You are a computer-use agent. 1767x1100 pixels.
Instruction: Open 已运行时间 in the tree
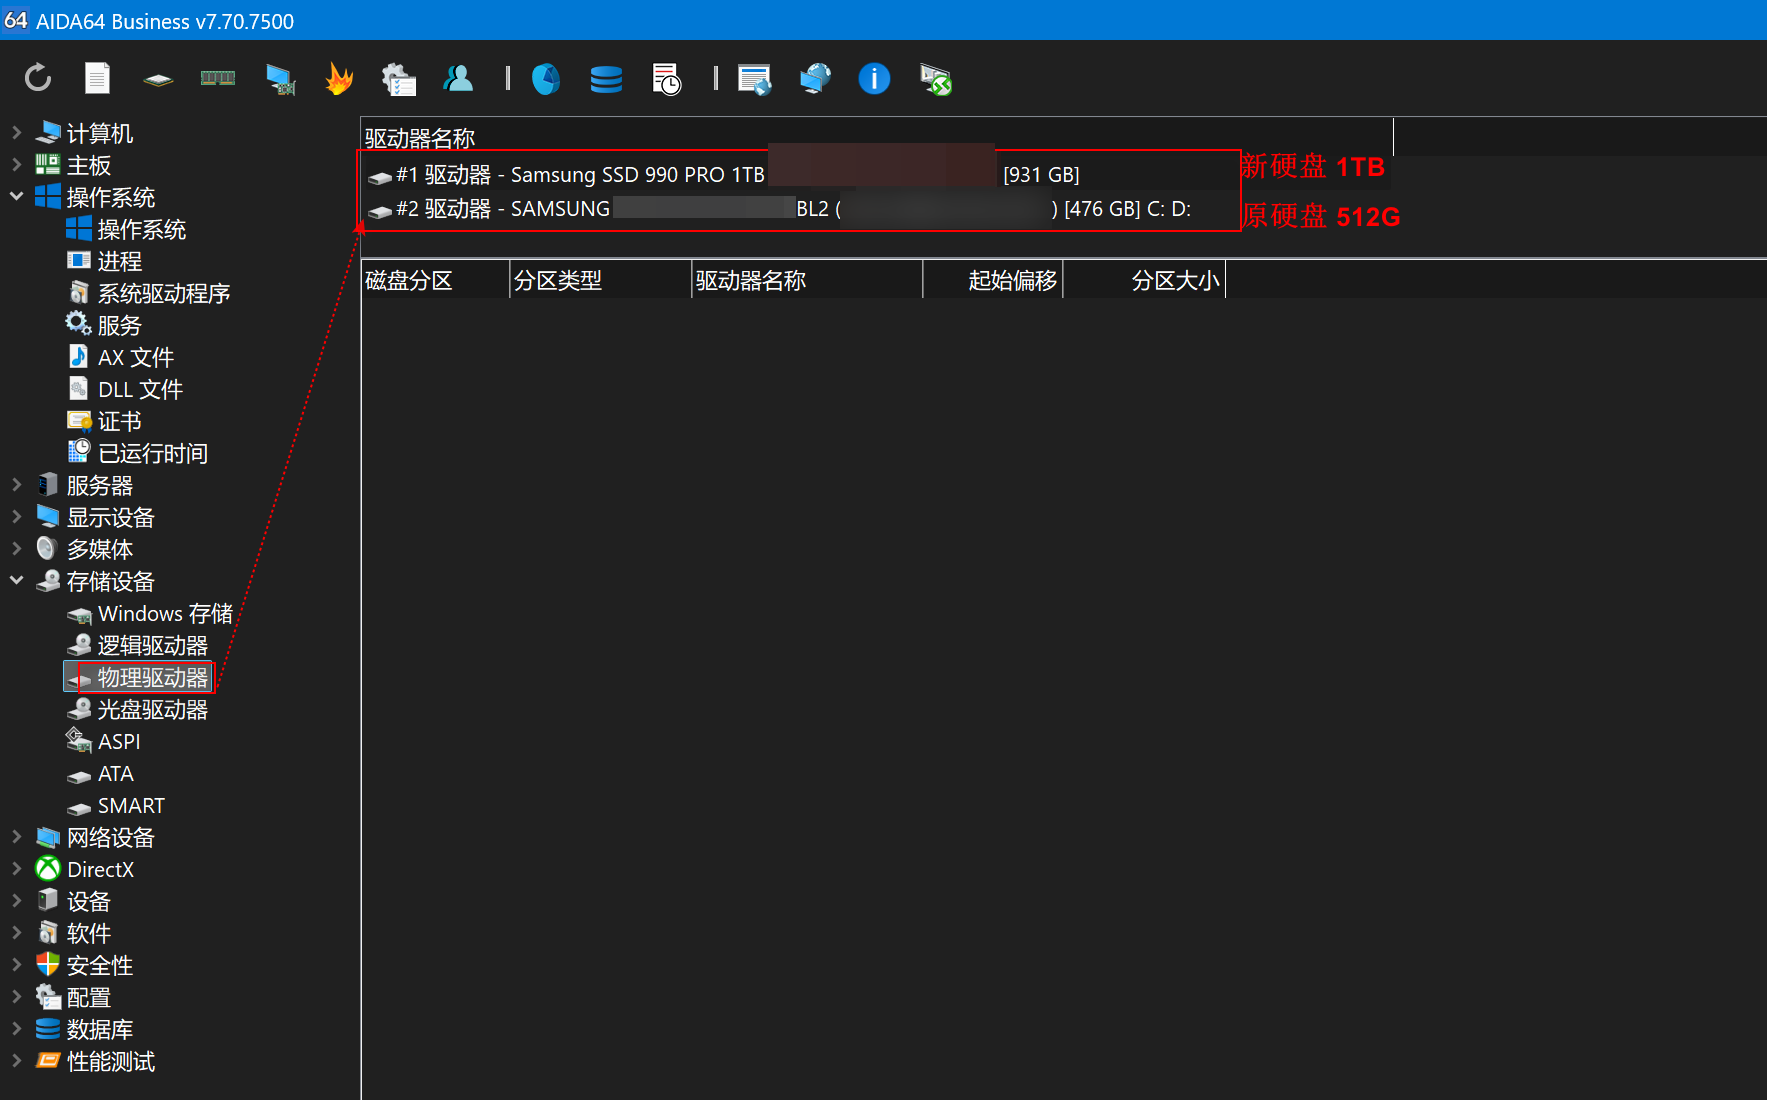tap(138, 453)
